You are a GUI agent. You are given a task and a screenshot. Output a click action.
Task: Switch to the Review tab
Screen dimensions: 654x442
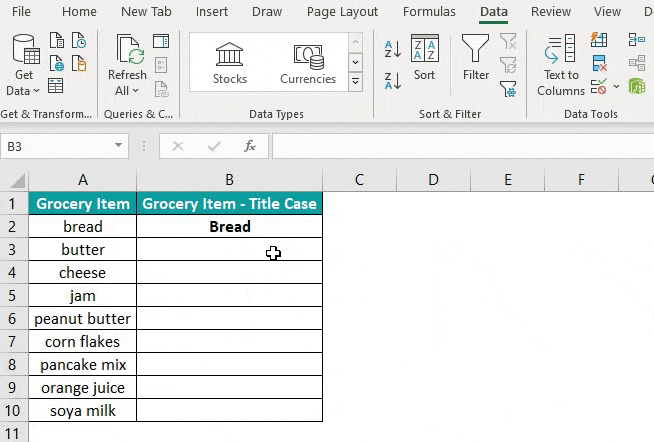point(551,12)
